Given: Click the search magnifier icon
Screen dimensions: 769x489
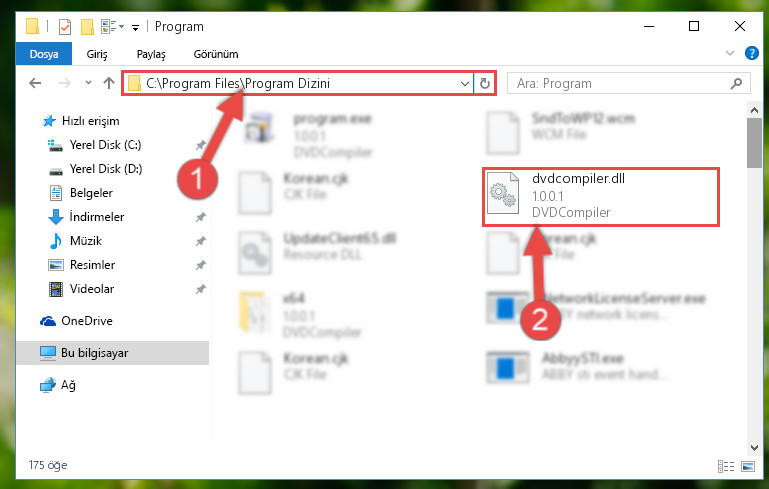Looking at the screenshot, I should click(736, 83).
